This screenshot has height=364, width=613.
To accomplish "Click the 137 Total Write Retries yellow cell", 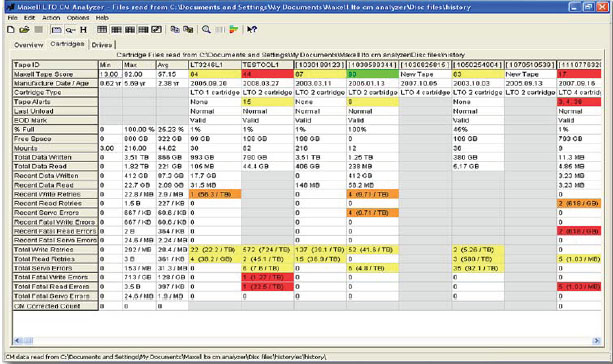I will [x=320, y=249].
